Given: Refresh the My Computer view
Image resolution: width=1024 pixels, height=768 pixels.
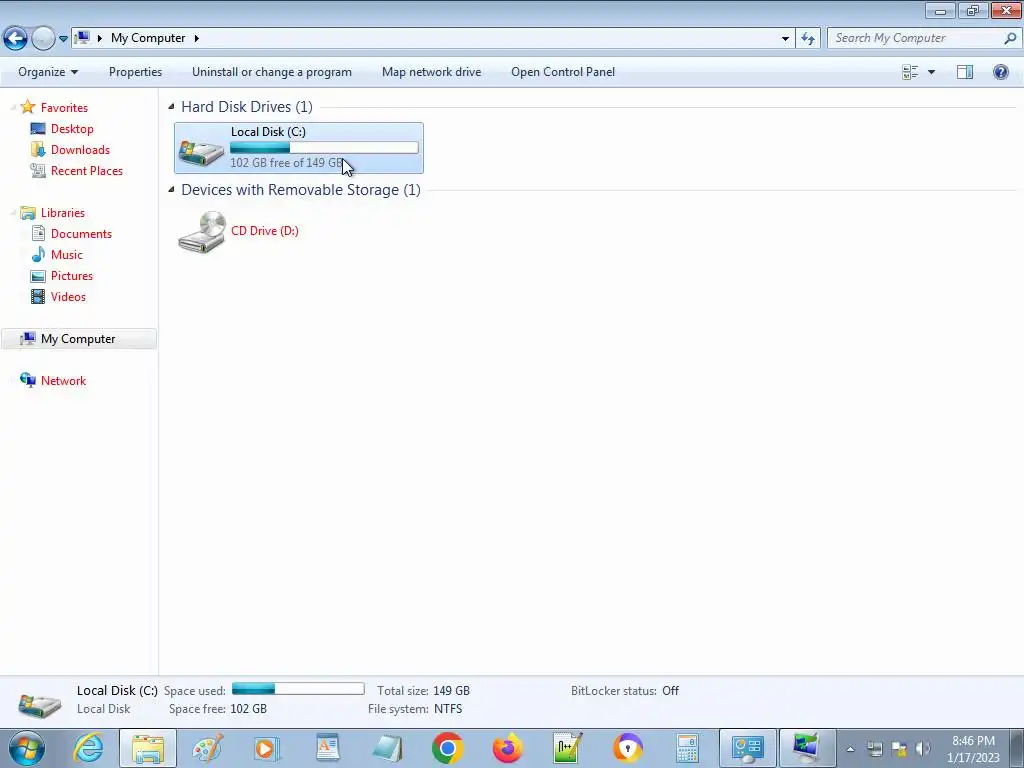Looking at the screenshot, I should 808,39.
